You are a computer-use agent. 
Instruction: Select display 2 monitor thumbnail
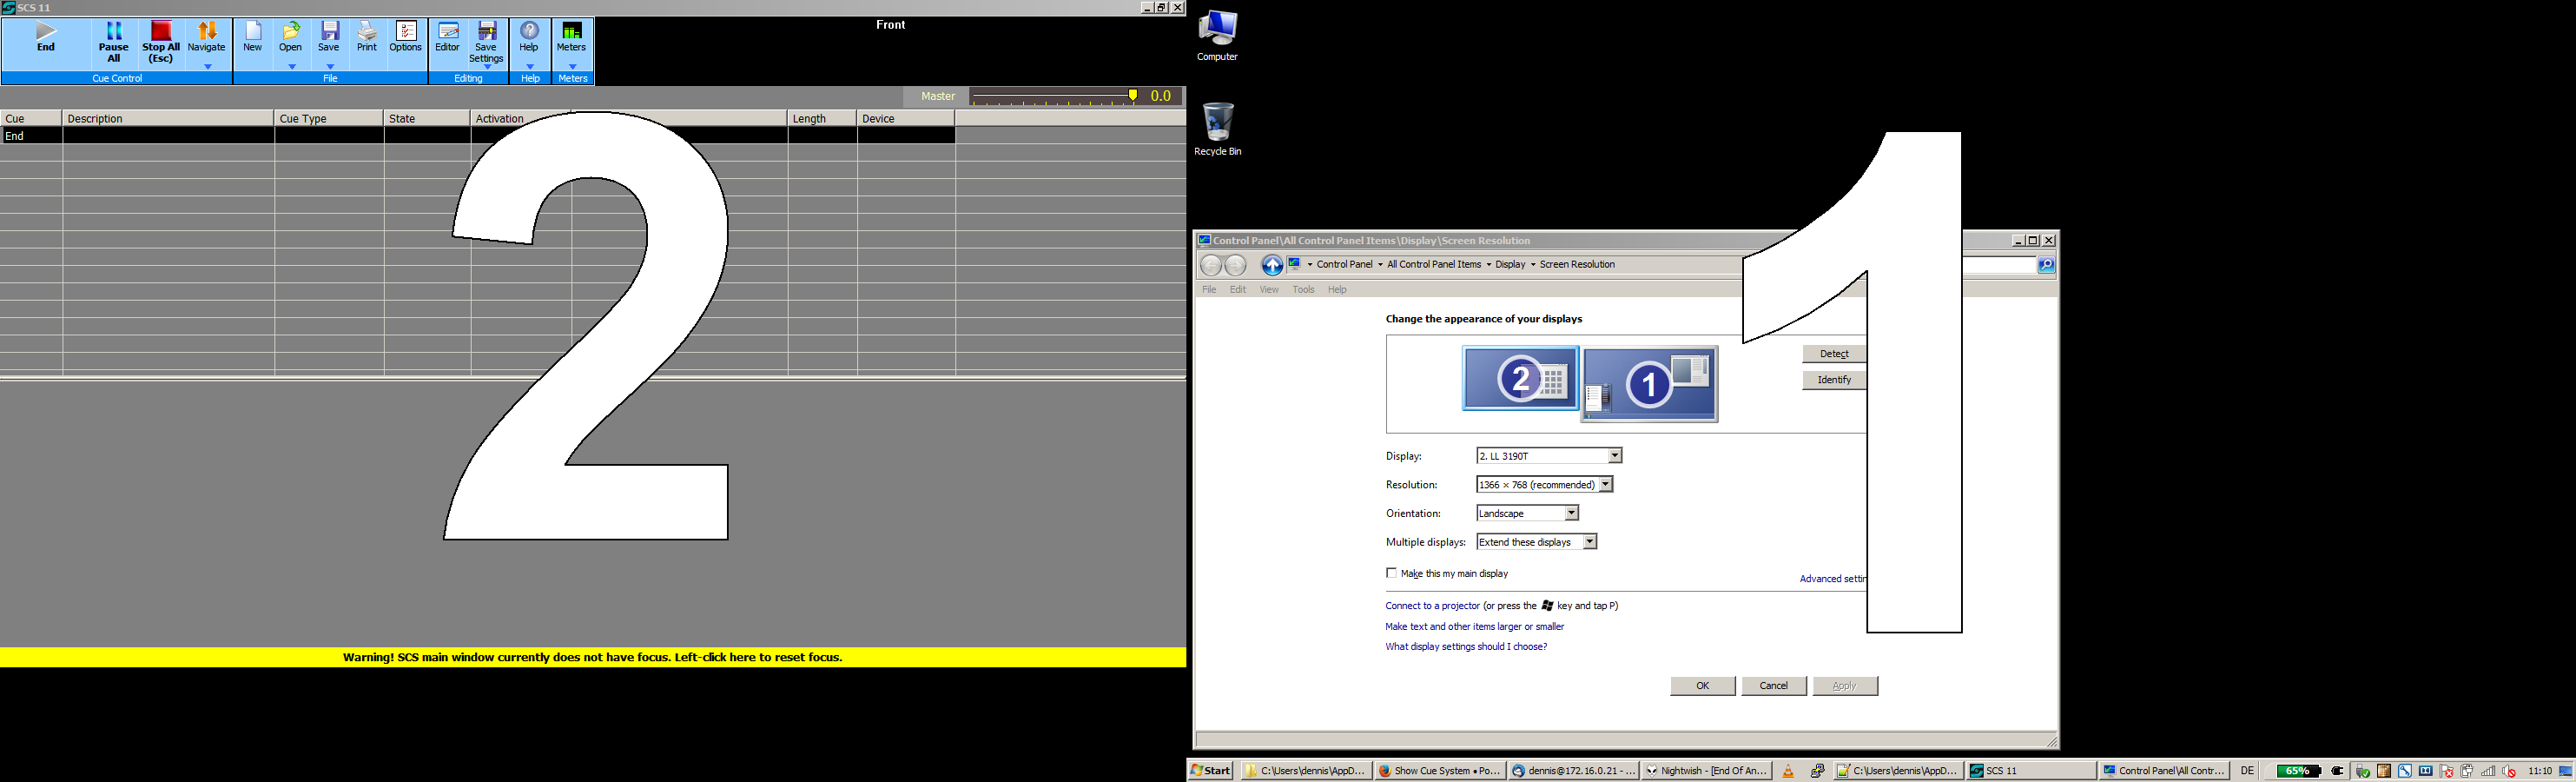coord(1520,378)
